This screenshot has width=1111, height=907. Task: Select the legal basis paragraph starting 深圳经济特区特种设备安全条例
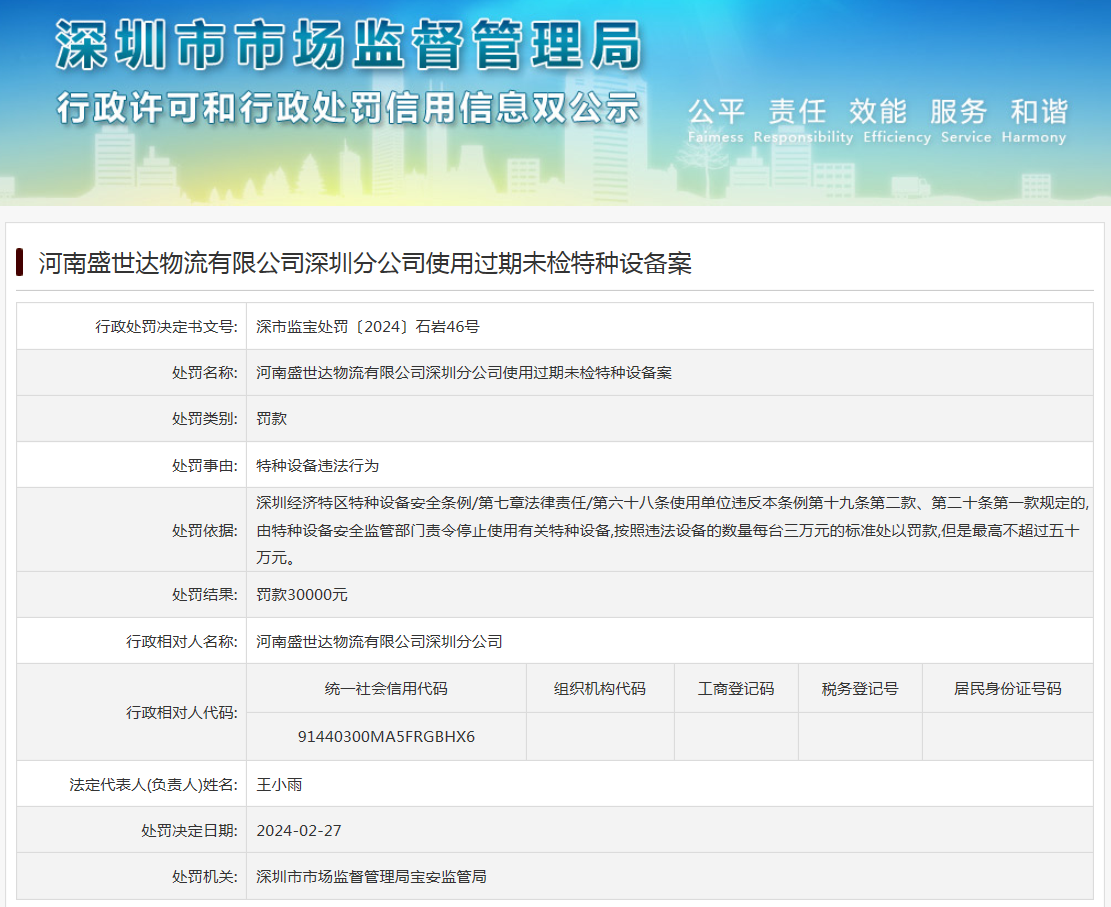point(672,530)
